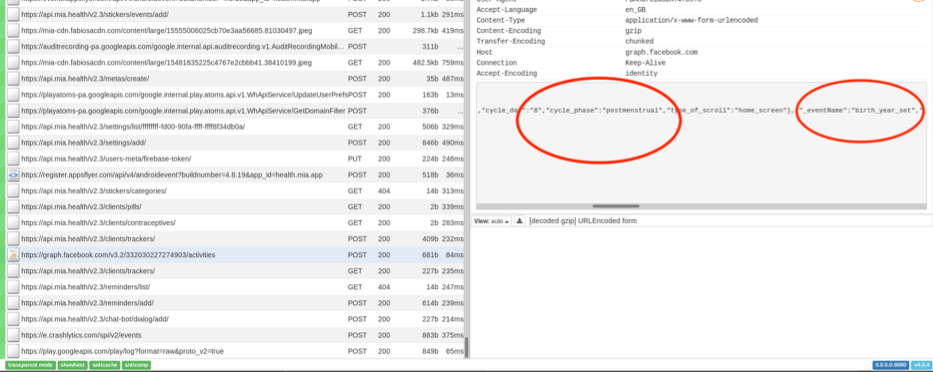This screenshot has height=372, width=933.
Task: Click the anticomp status label
Action: click(136, 365)
